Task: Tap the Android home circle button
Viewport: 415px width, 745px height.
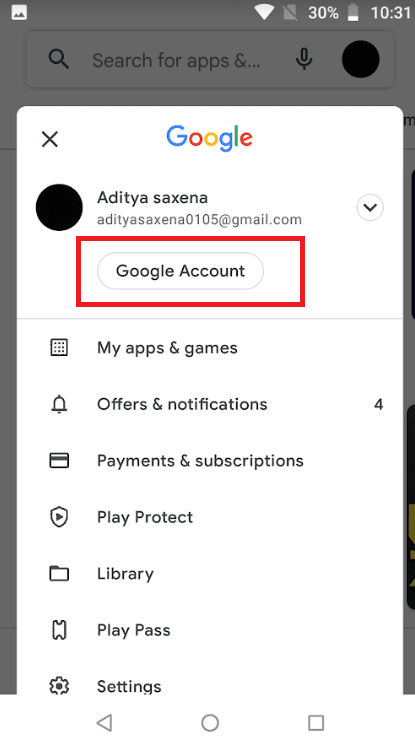Action: pos(210,723)
